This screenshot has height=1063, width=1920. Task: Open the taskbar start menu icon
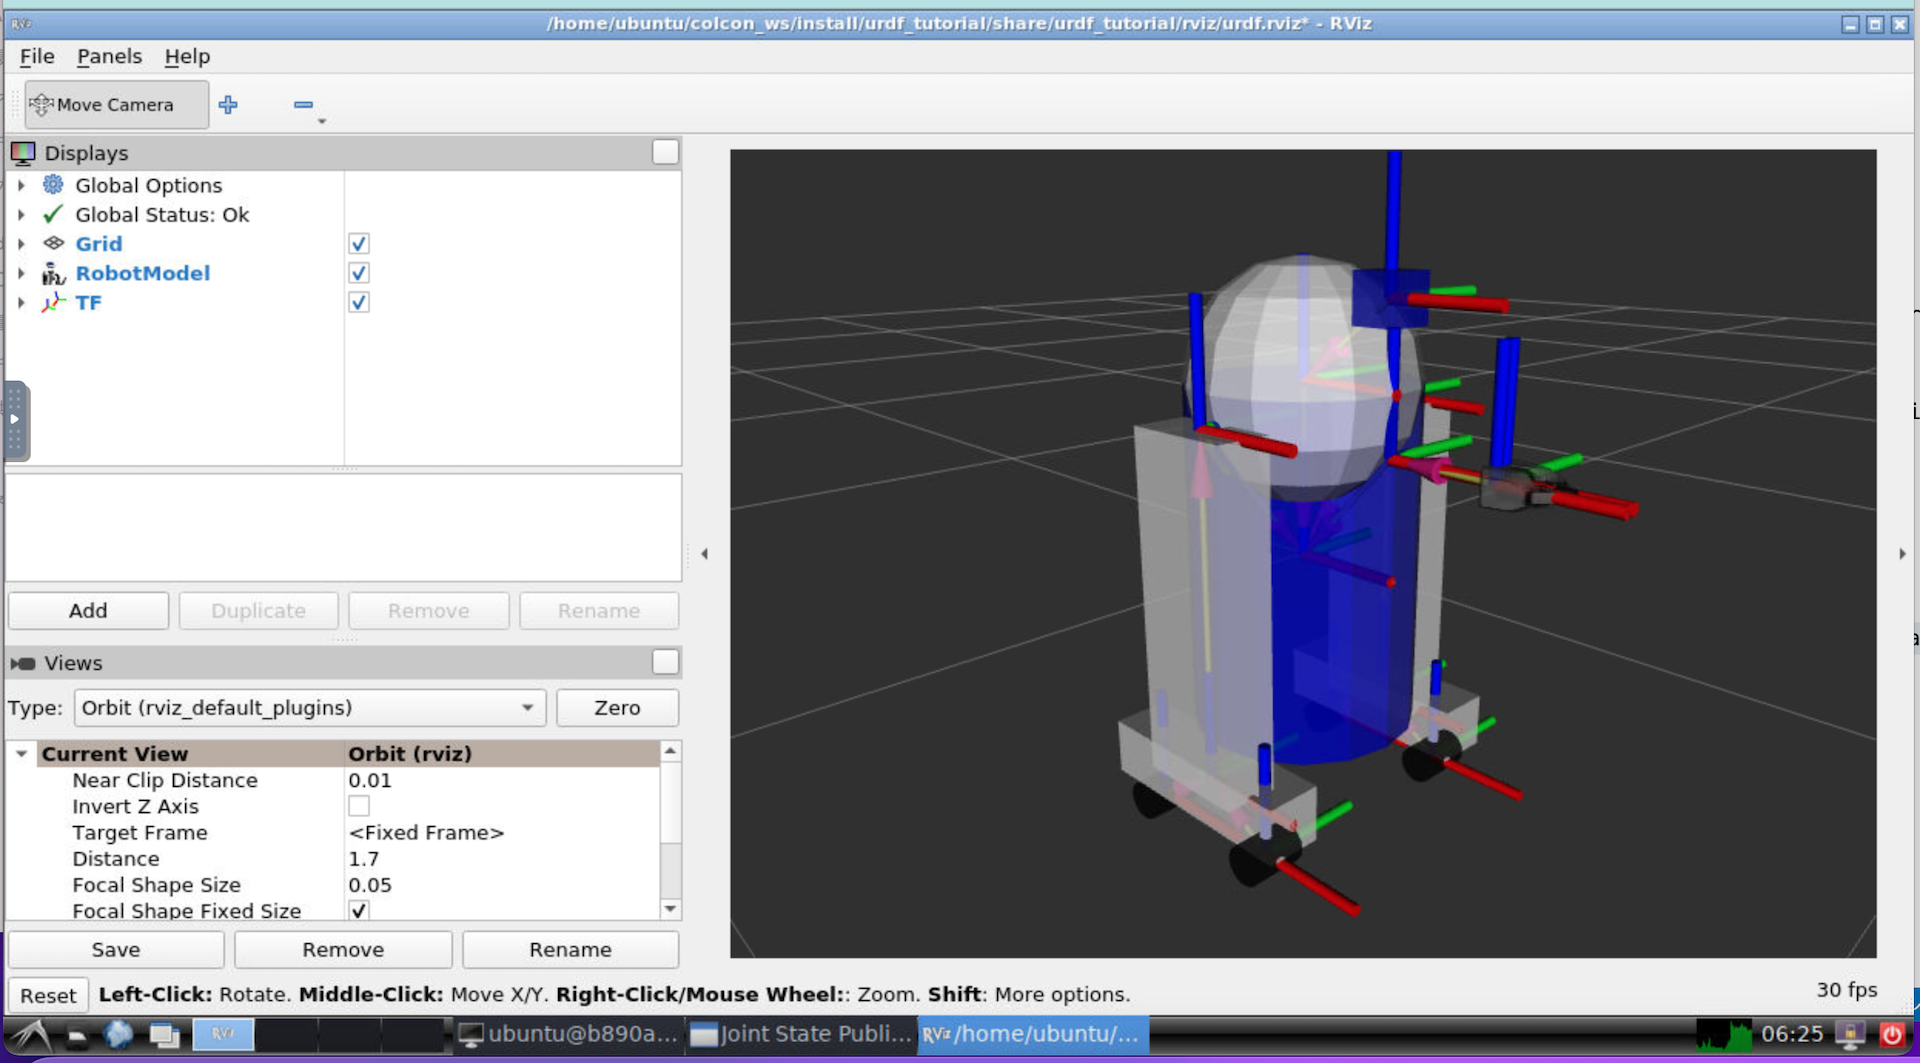coord(31,1035)
